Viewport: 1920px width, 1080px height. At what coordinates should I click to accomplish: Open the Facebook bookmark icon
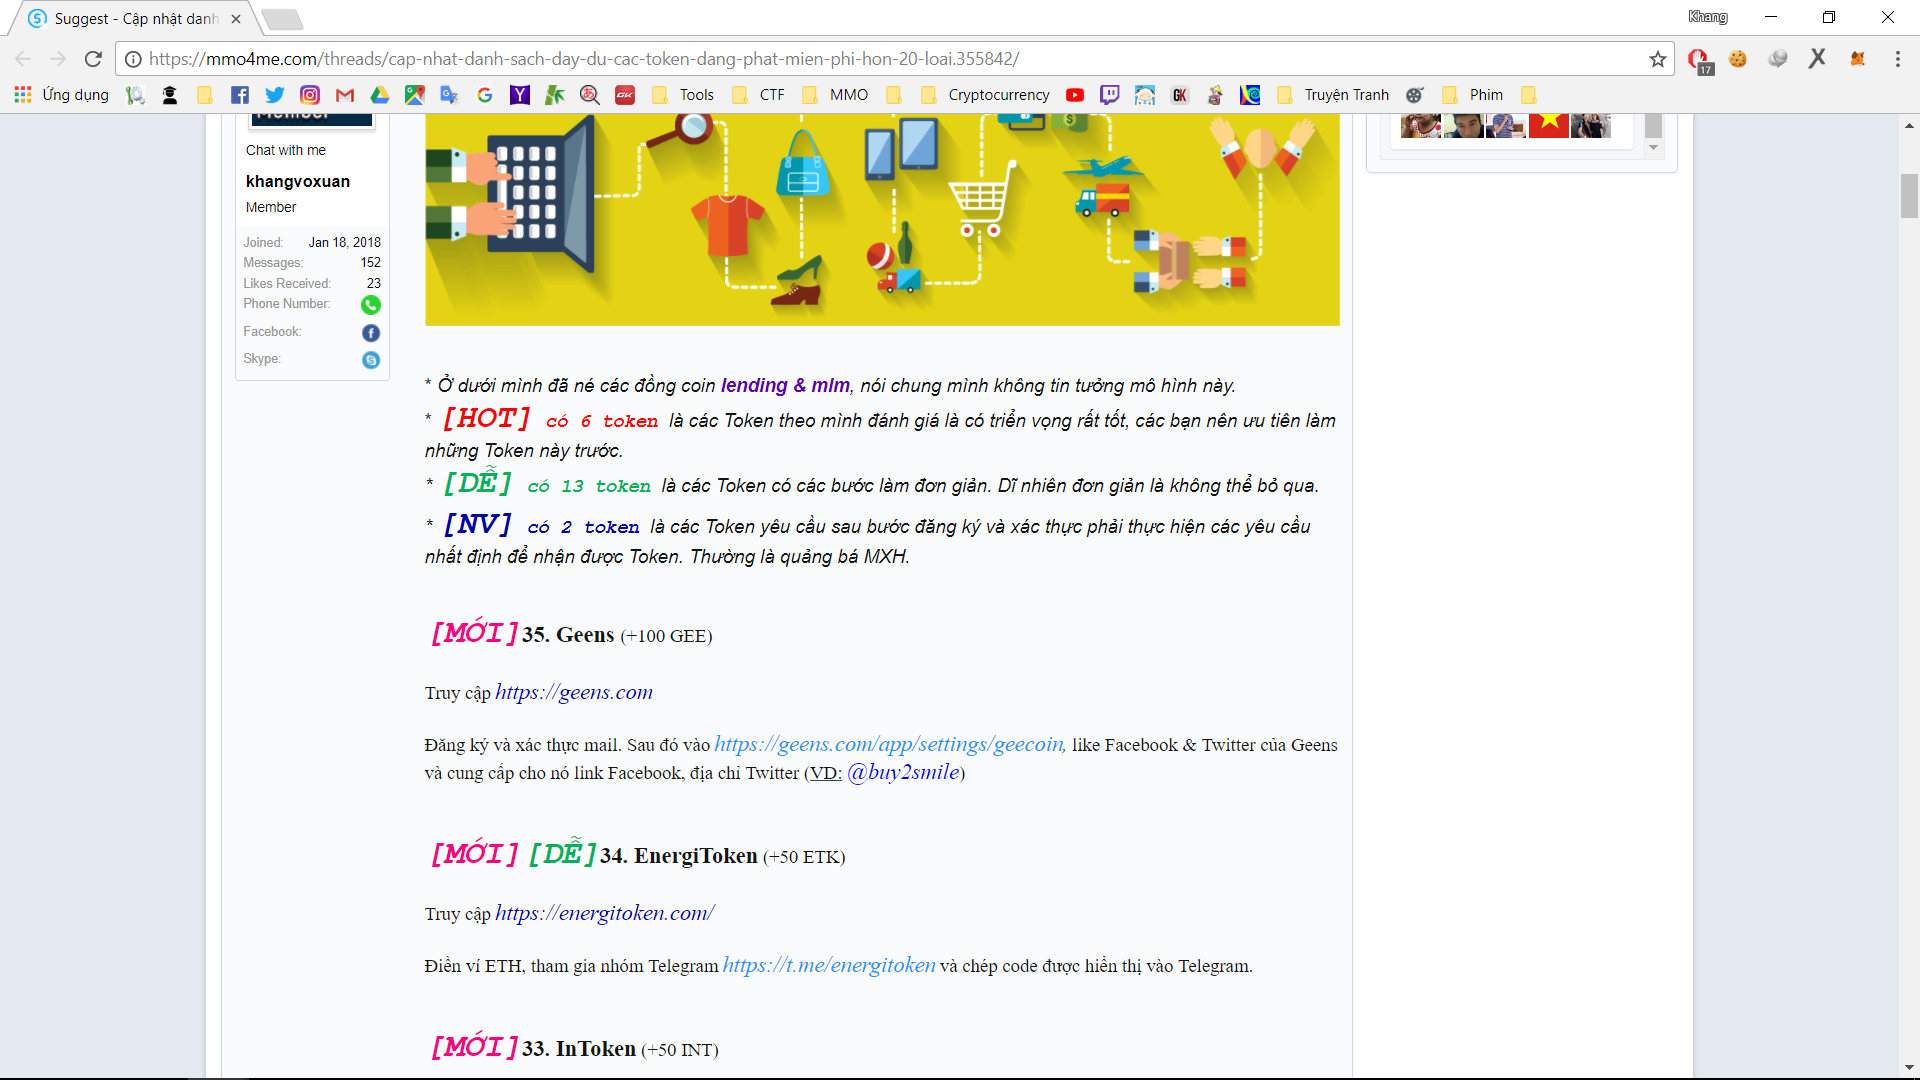(240, 95)
